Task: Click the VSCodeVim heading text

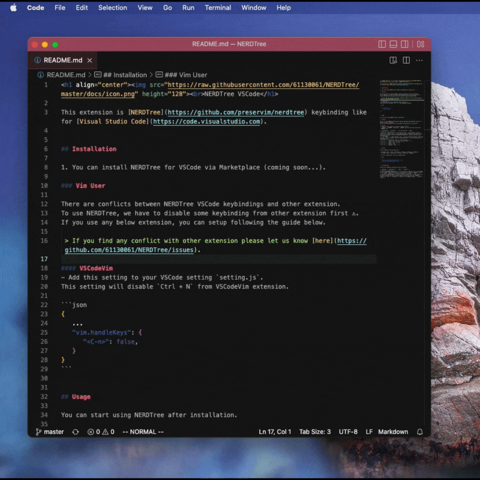Action: [x=96, y=268]
